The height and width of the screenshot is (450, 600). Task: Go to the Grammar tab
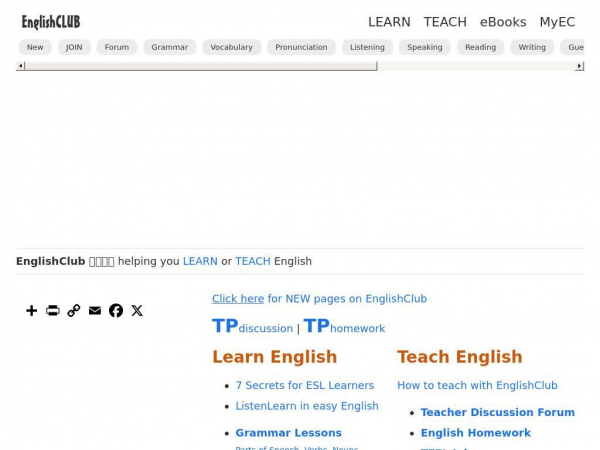(x=170, y=47)
